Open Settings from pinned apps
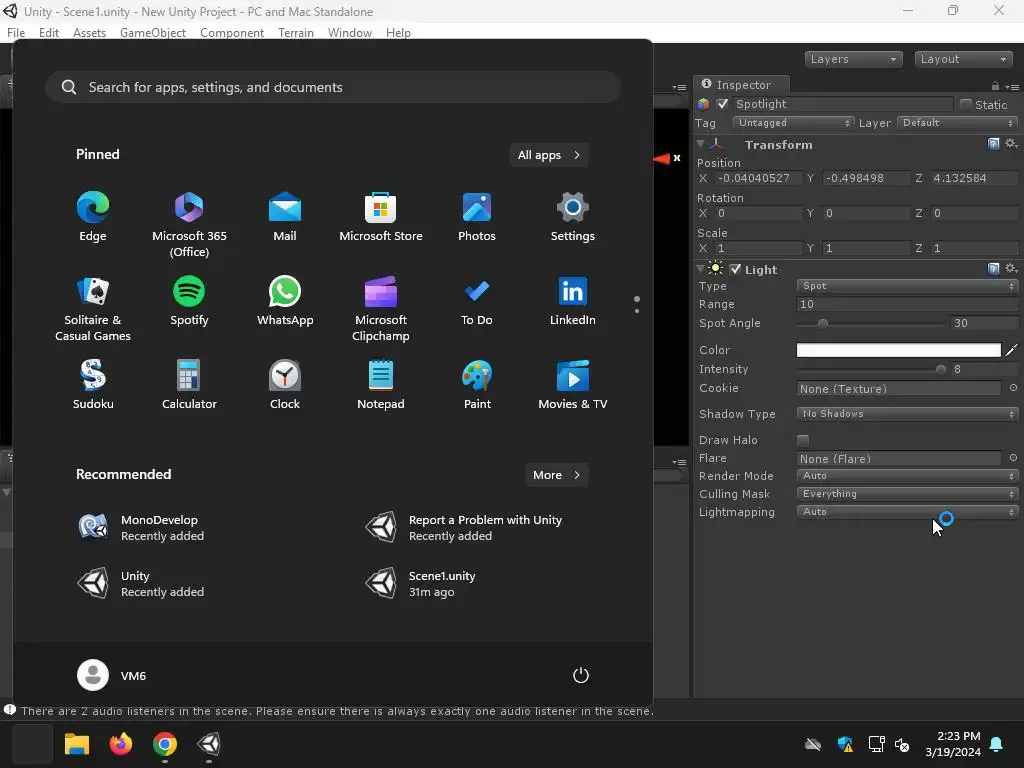The image size is (1024, 768). [x=573, y=217]
